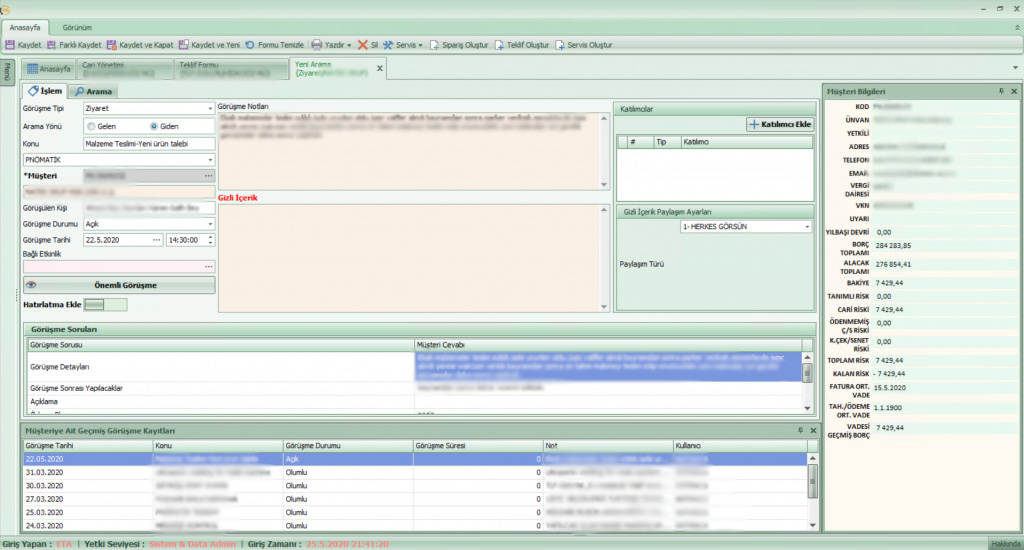Select history row dated 30.03.2020
The height and width of the screenshot is (550, 1024).
click(415, 486)
